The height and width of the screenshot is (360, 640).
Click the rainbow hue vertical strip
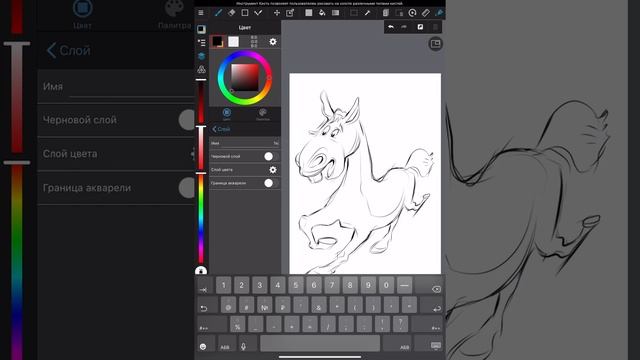click(x=201, y=219)
